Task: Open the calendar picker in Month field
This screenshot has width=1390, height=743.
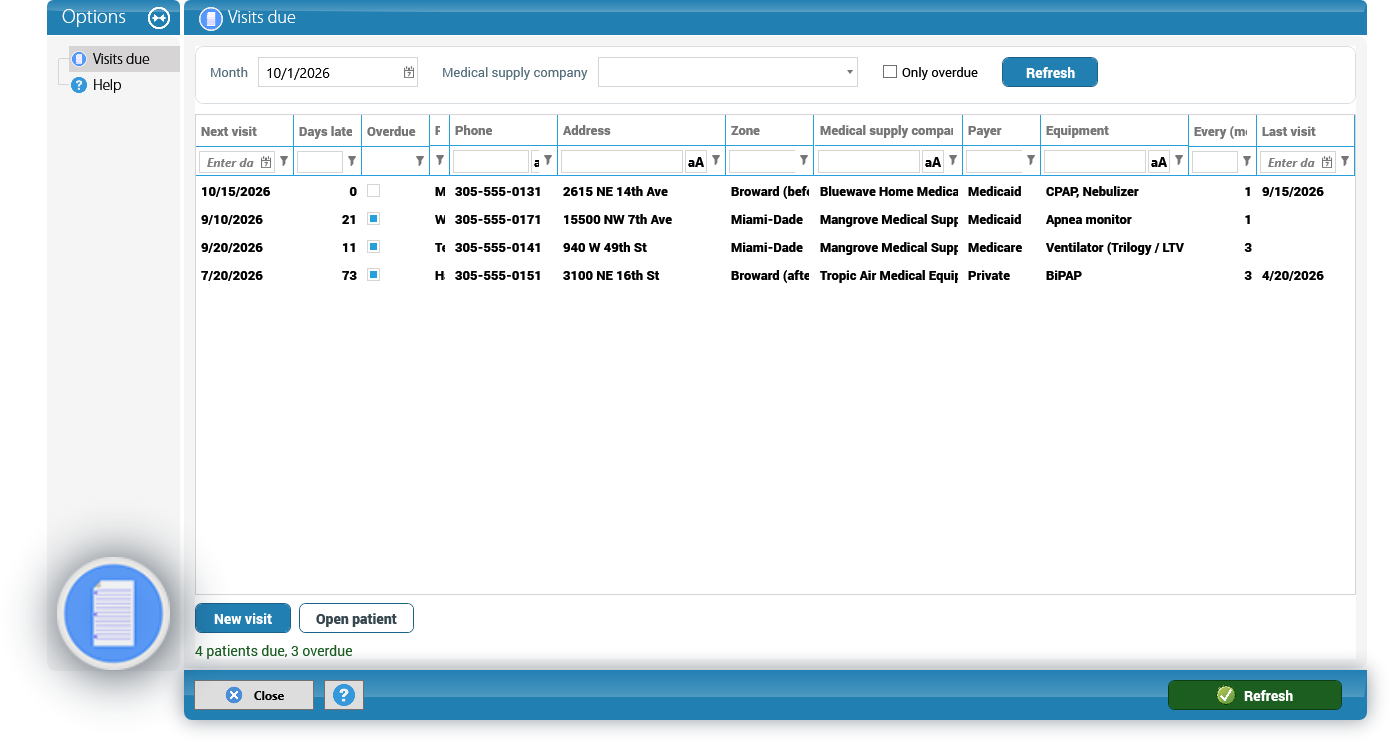Action: (408, 72)
